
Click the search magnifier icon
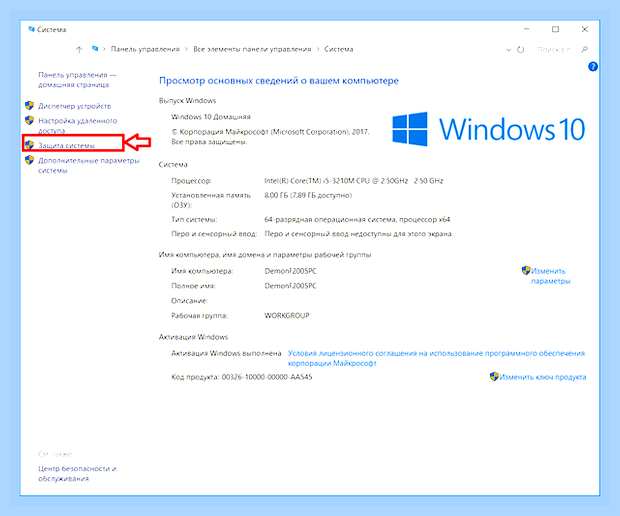(584, 49)
